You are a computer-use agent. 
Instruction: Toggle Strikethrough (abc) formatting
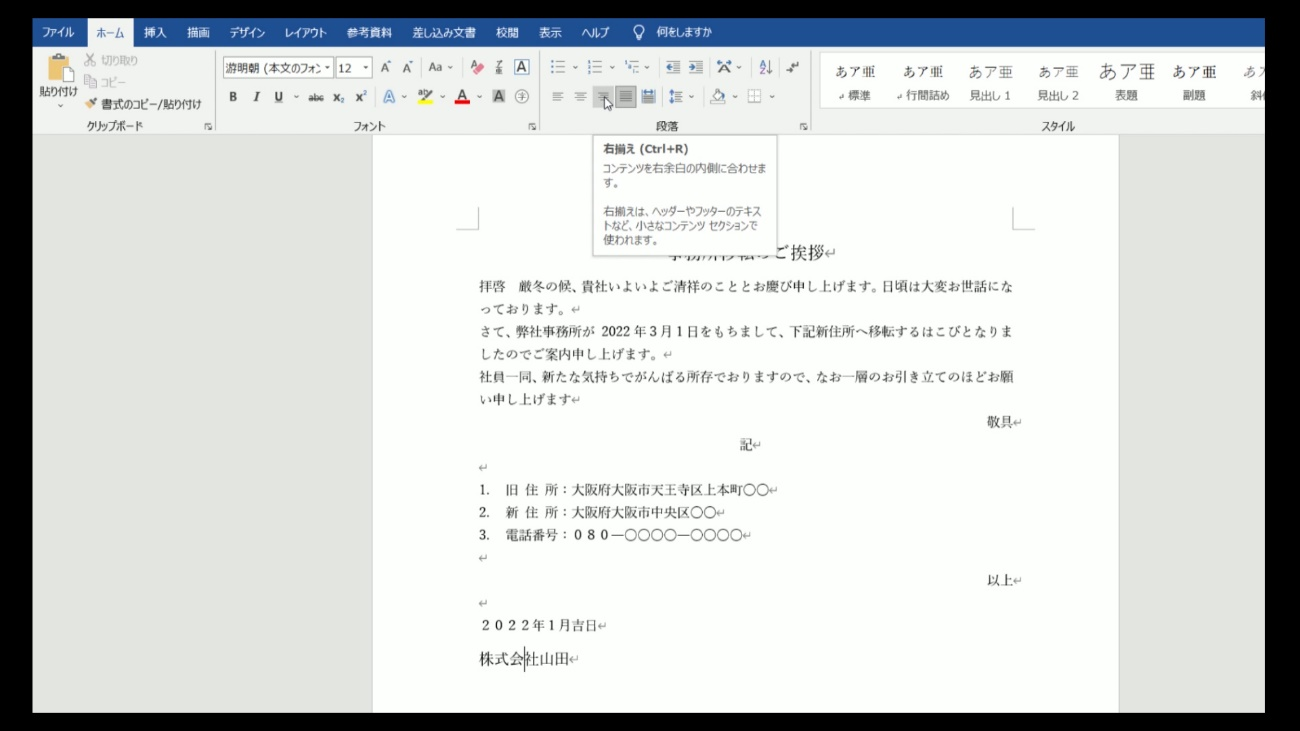pos(316,97)
